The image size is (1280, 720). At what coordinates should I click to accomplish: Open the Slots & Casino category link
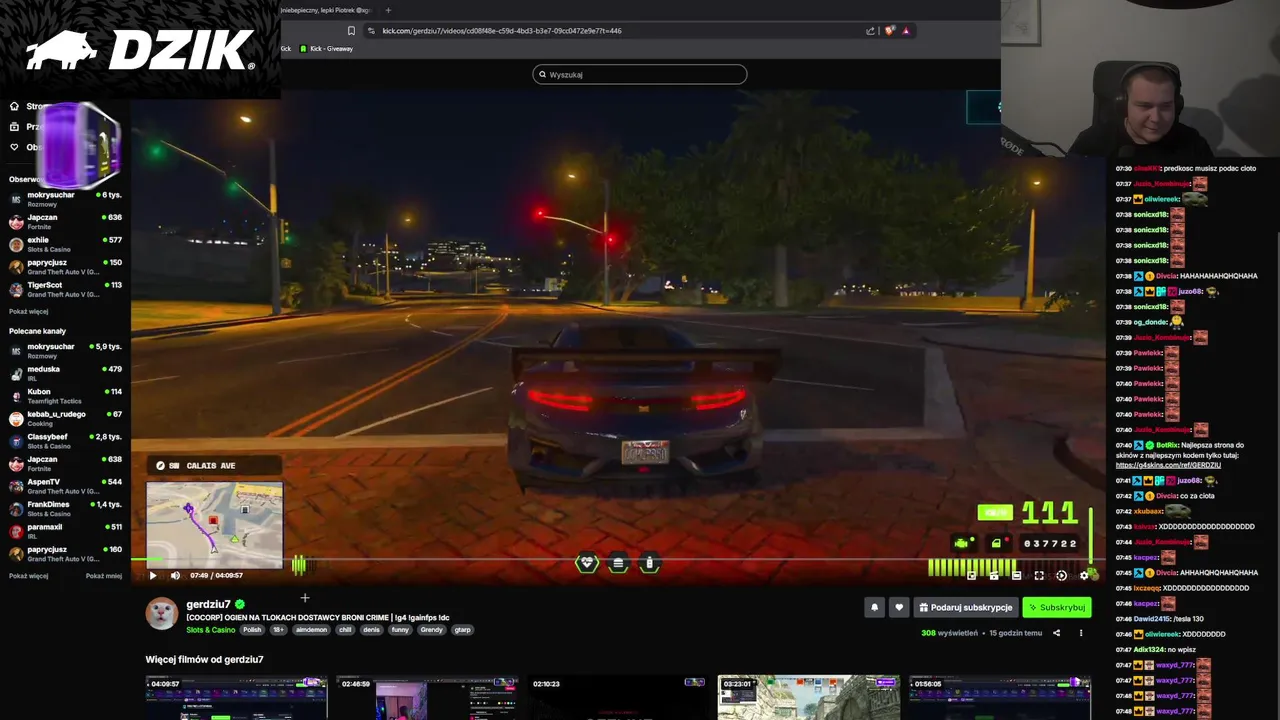coord(211,630)
